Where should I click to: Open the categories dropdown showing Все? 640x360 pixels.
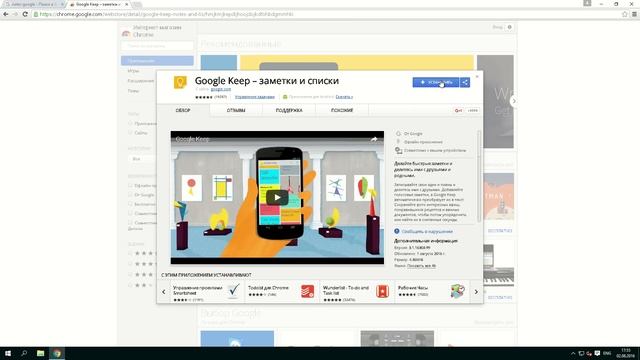click(142, 159)
